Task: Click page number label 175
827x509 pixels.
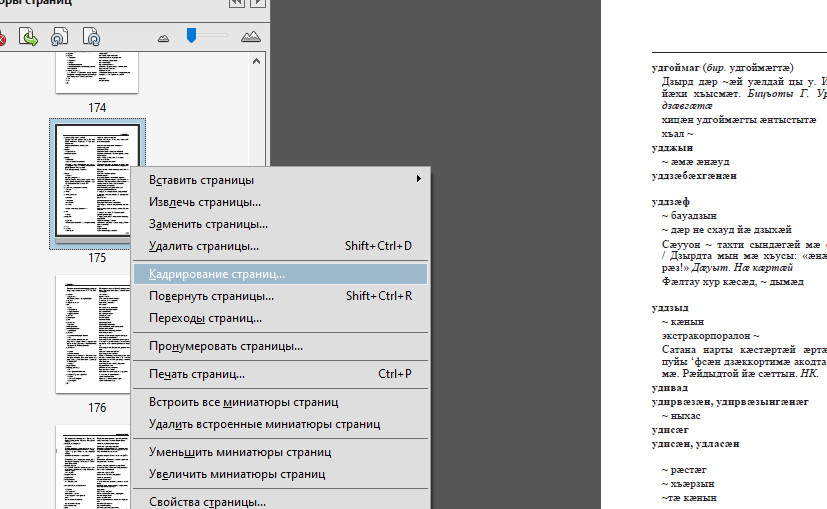Action: pos(97,258)
